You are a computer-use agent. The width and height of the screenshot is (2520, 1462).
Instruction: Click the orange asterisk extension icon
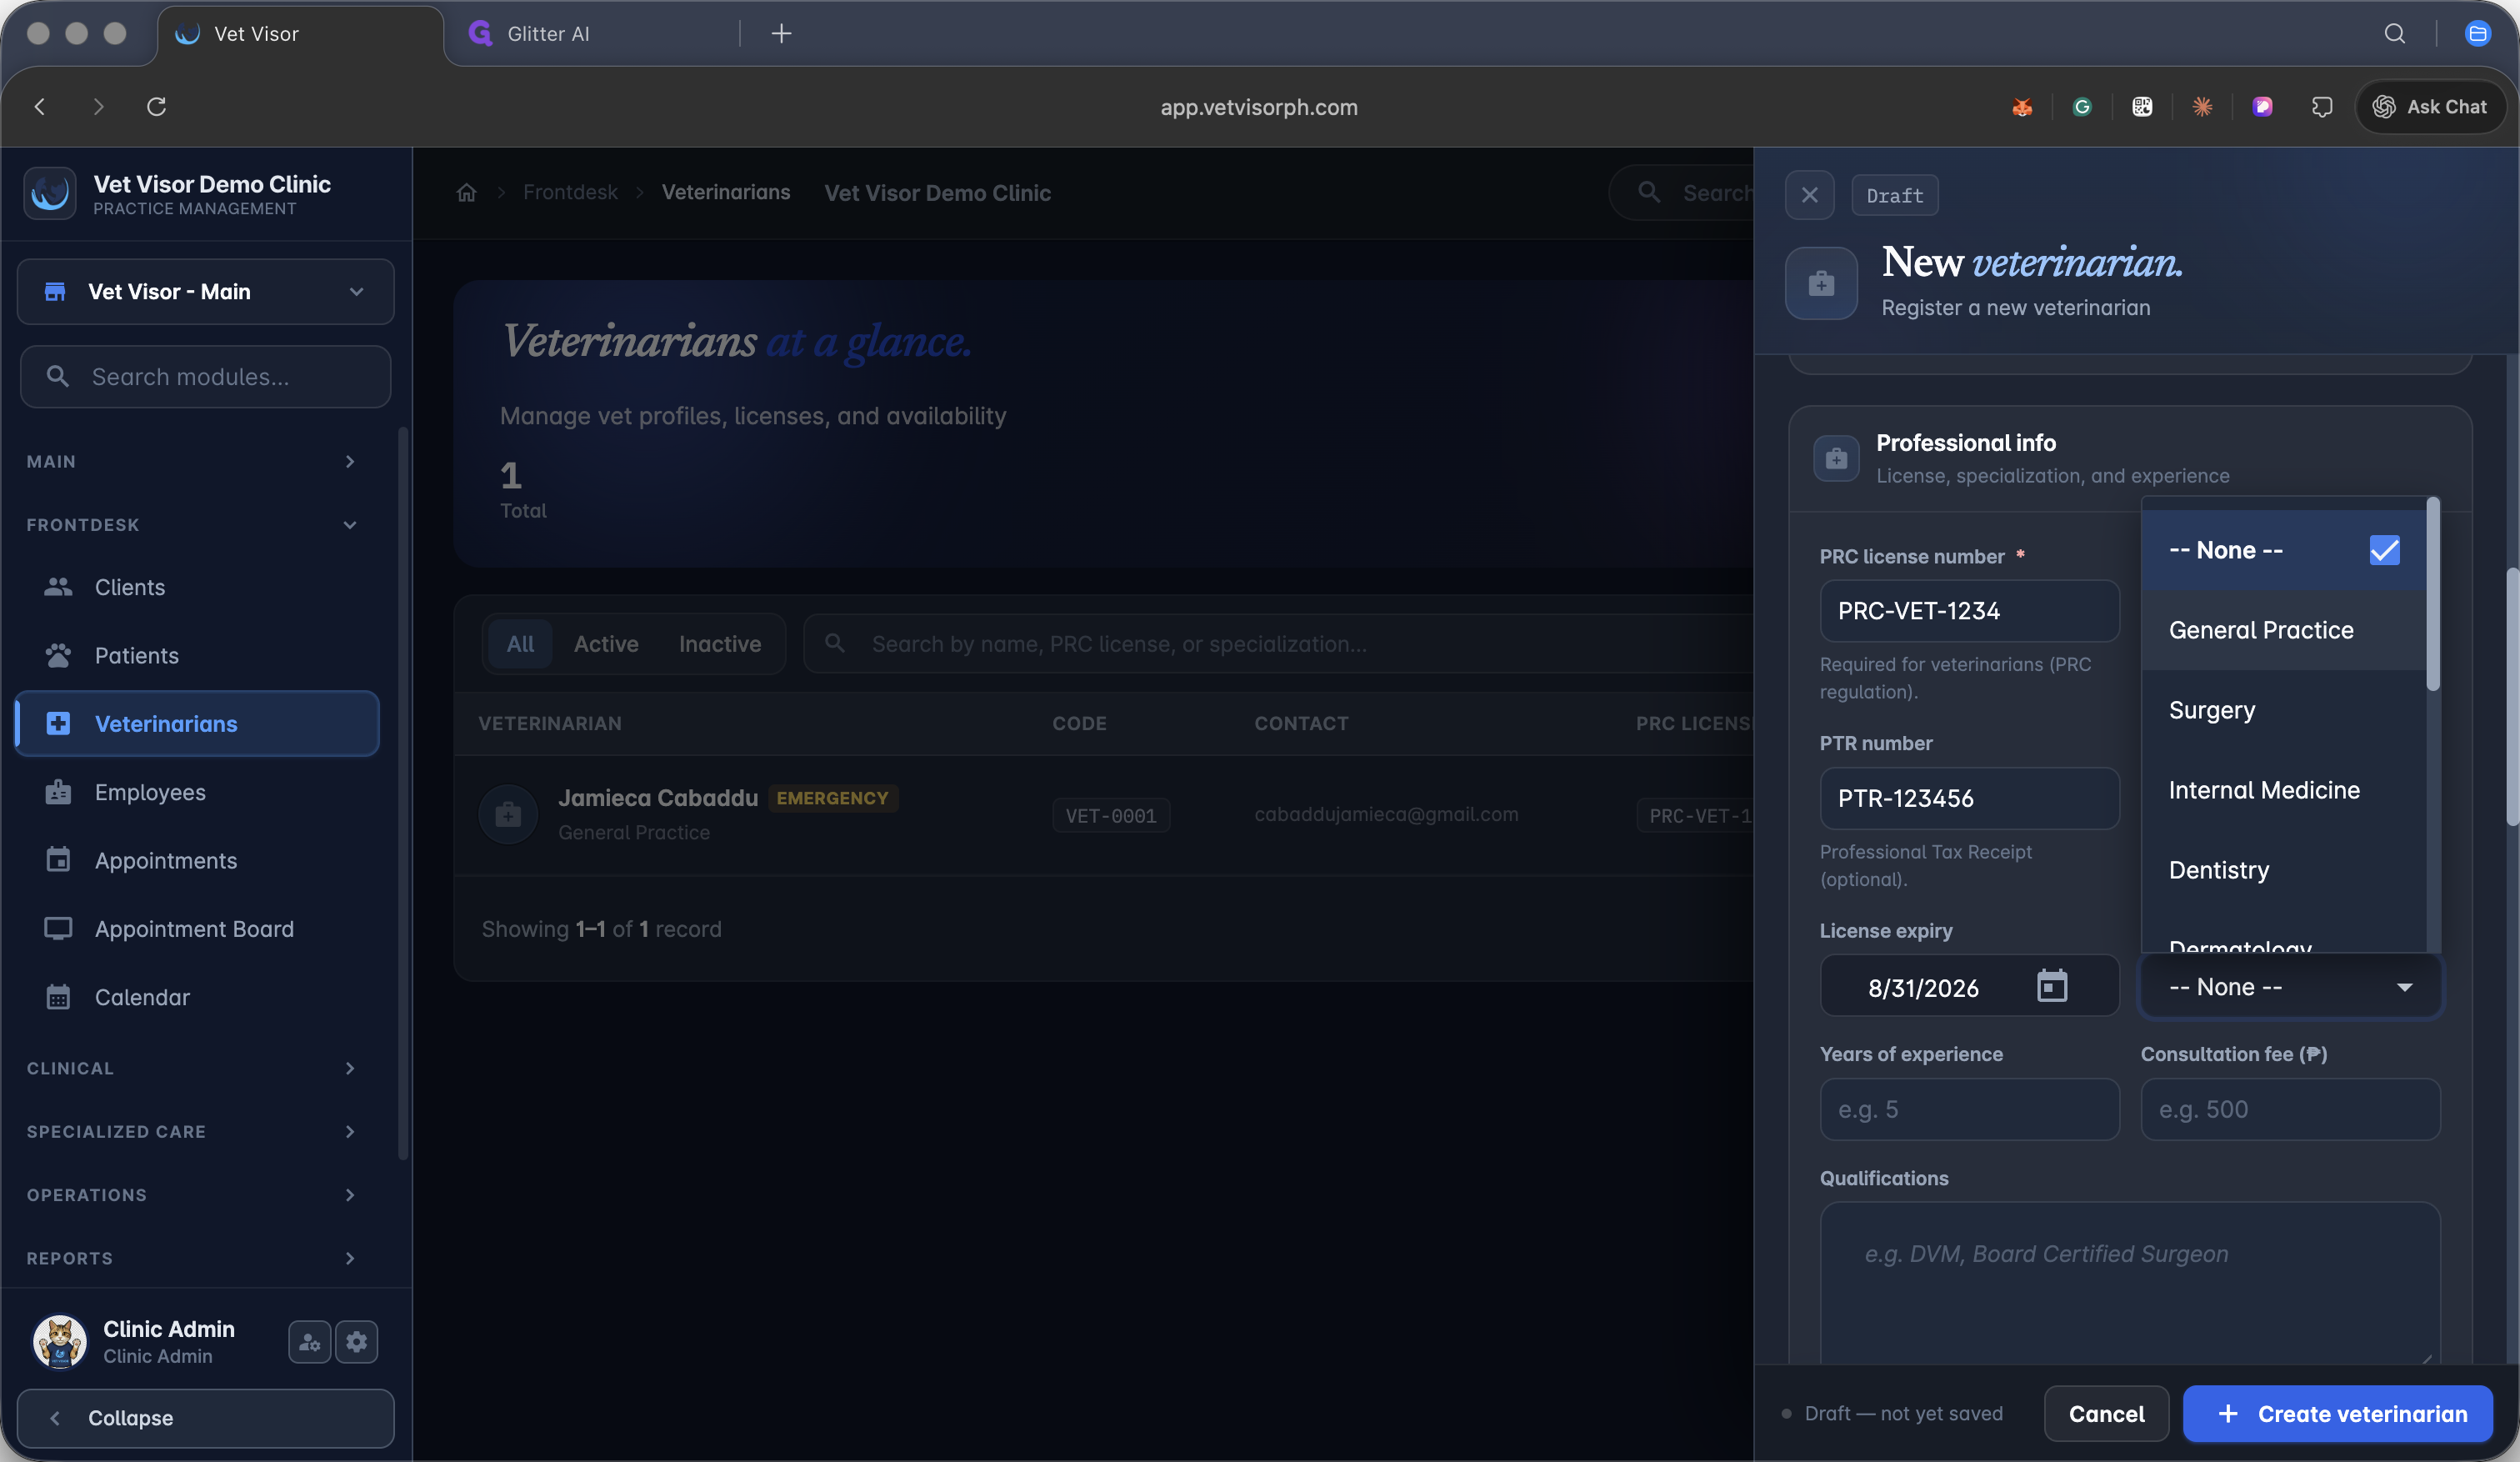tap(2202, 107)
